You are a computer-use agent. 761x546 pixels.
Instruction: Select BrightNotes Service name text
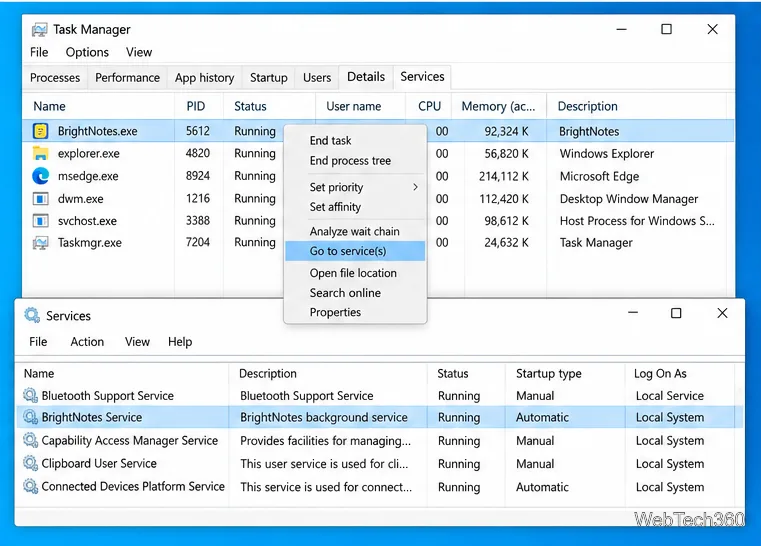click(92, 417)
